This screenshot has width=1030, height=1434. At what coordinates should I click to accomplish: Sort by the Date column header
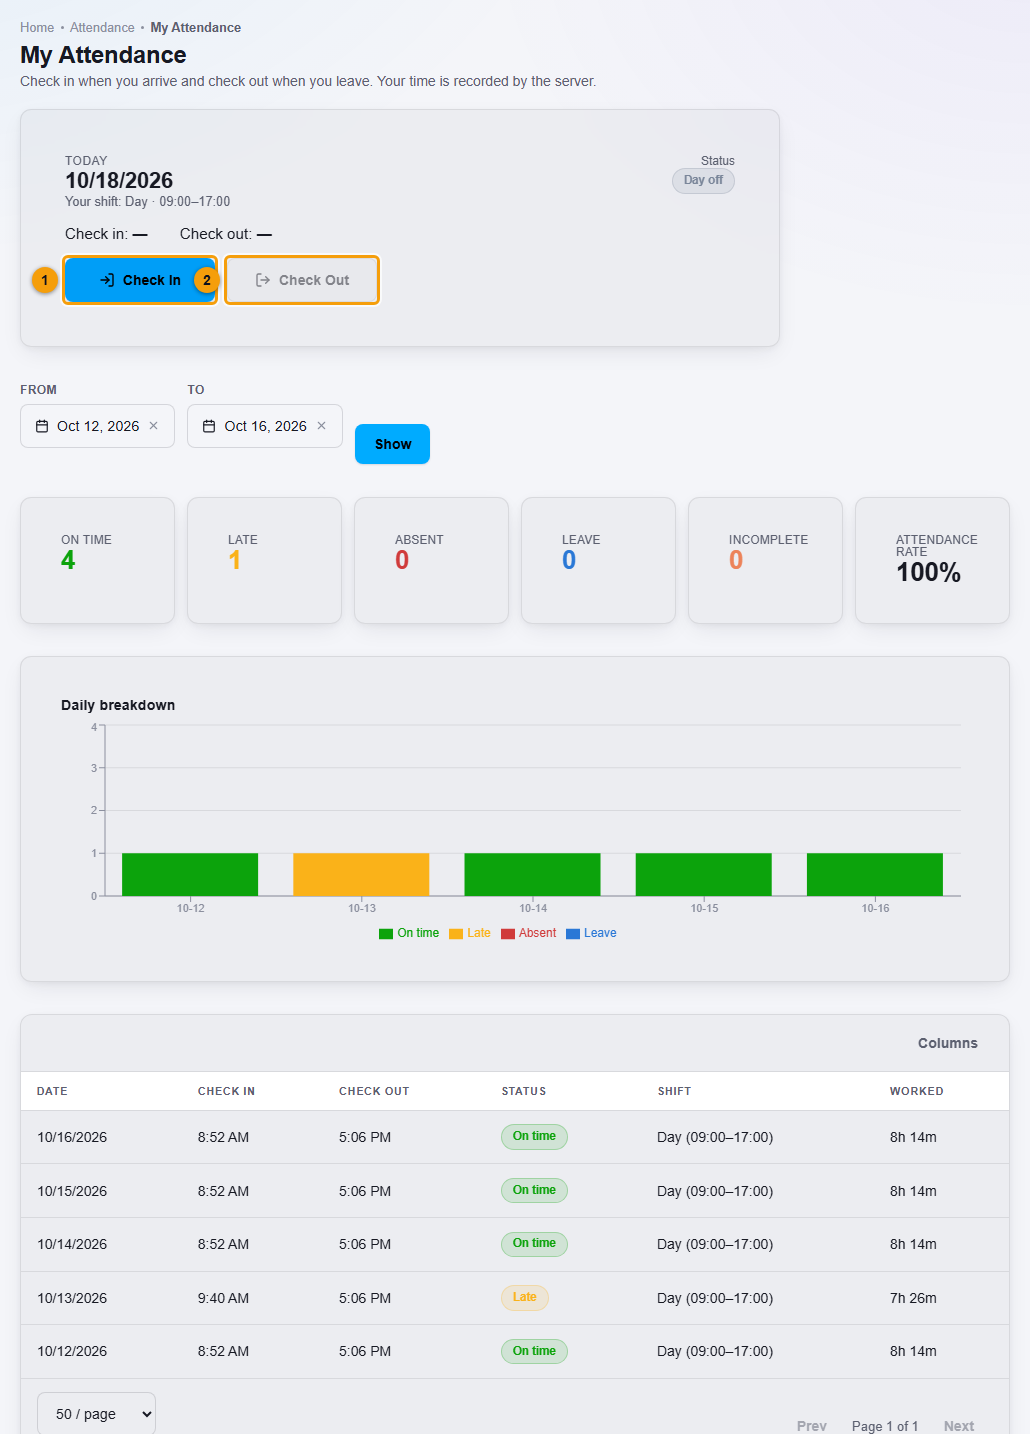tap(52, 1091)
